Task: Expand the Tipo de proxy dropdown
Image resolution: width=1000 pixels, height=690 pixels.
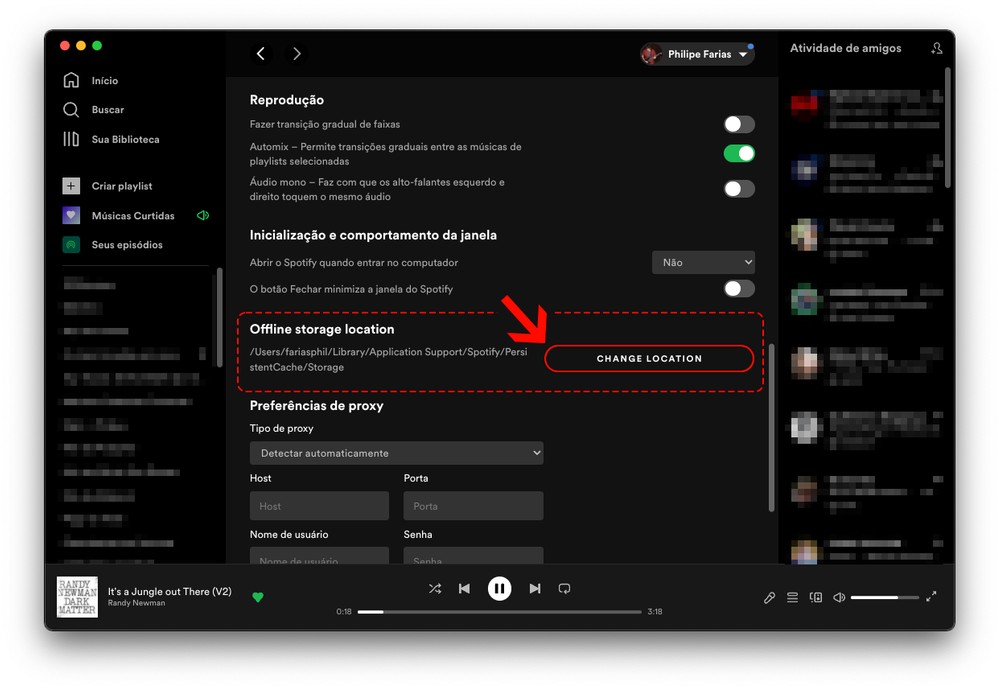Action: pos(396,453)
